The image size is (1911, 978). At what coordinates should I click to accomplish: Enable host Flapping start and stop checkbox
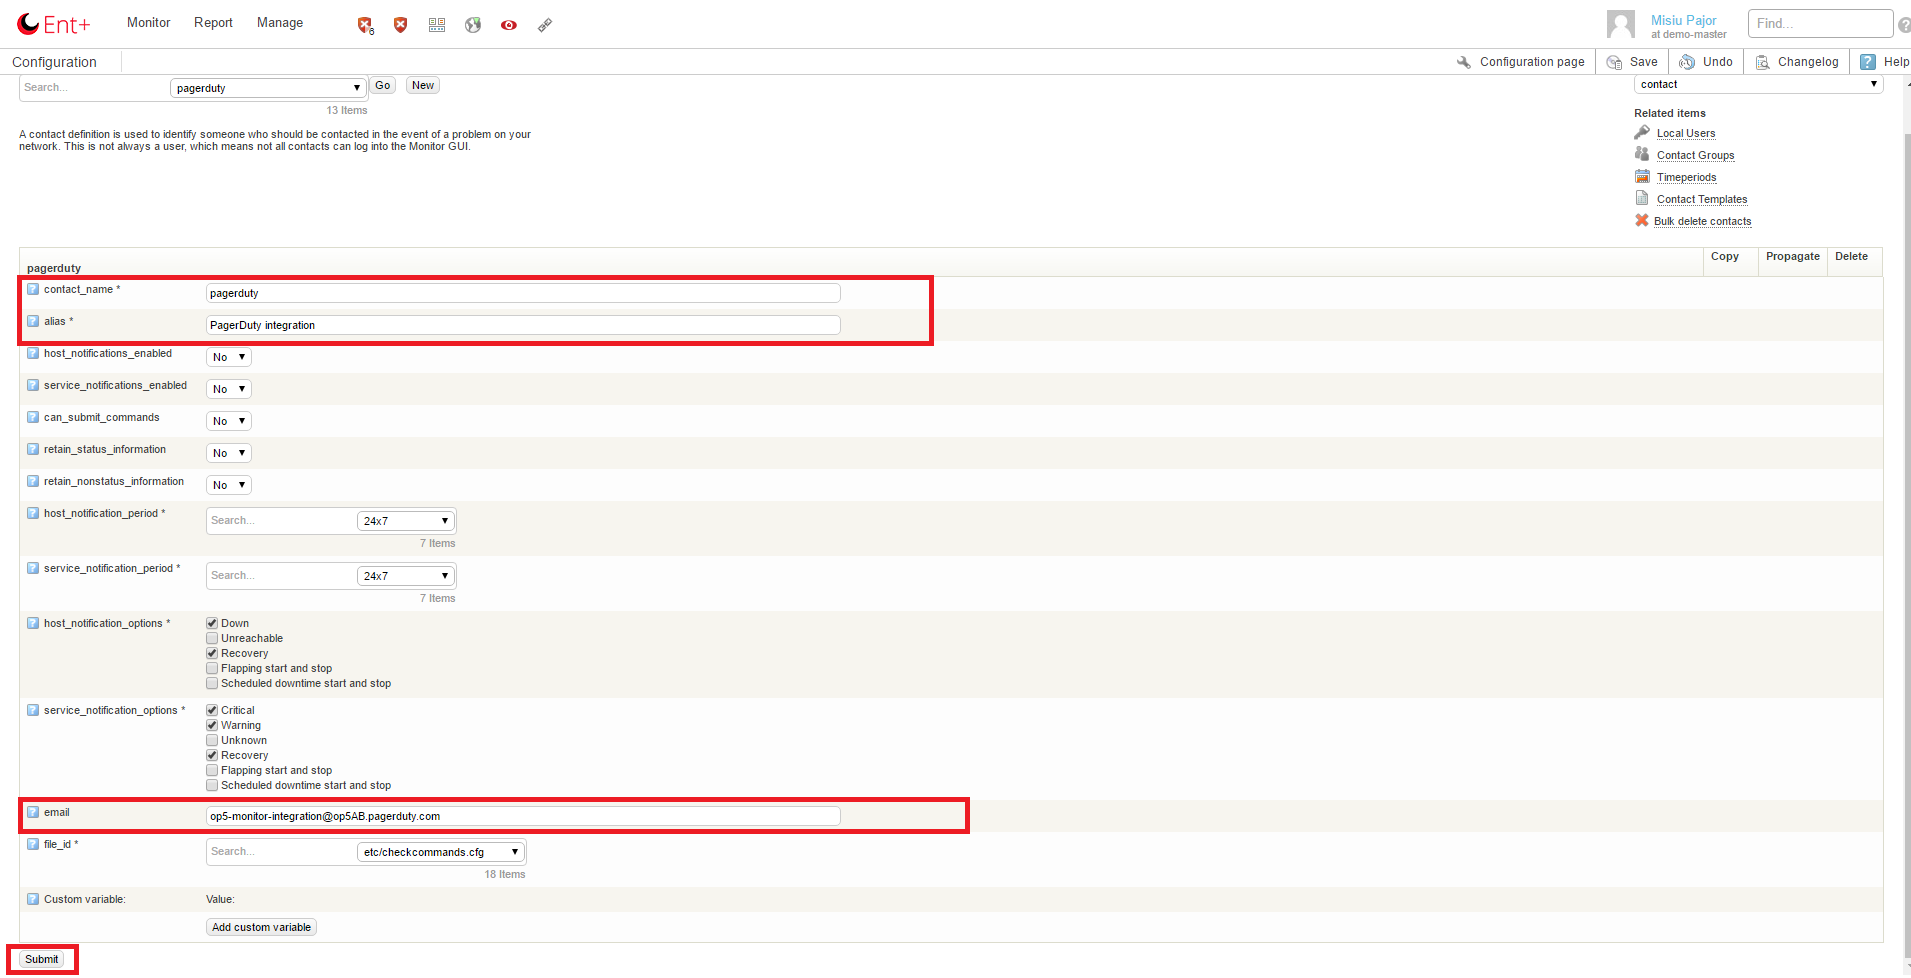(212, 668)
